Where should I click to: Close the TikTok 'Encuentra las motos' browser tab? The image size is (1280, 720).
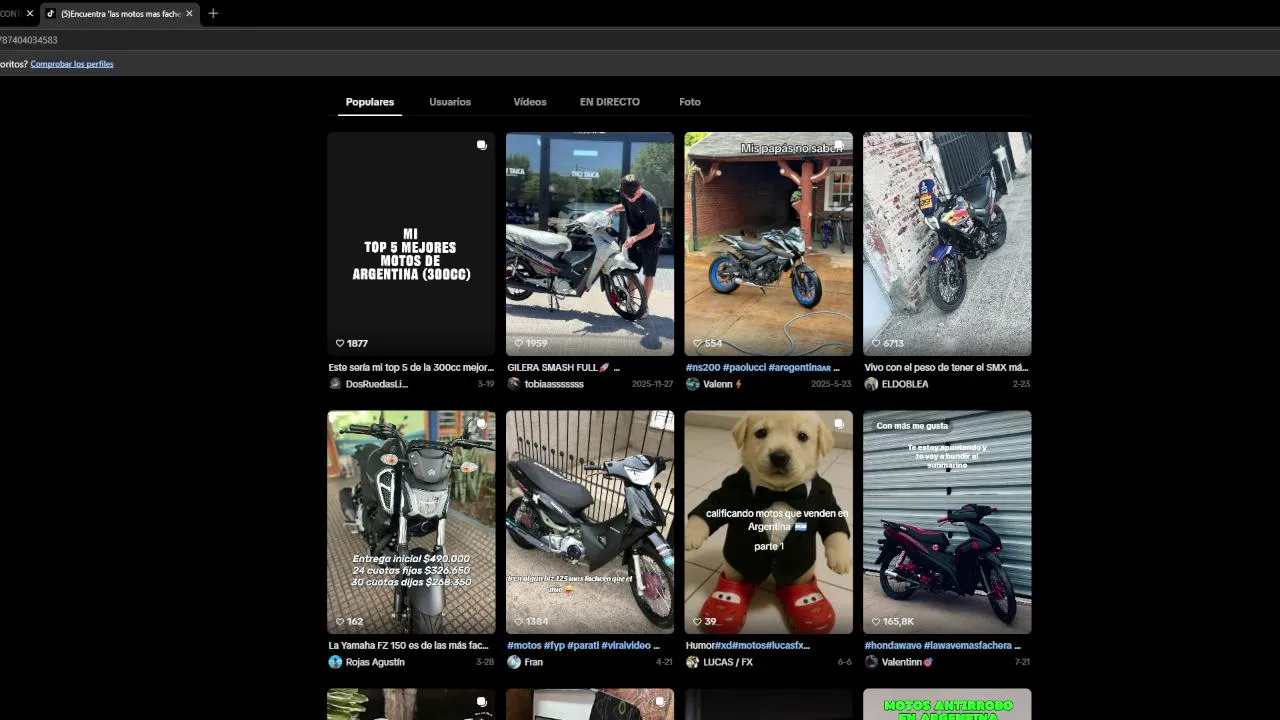click(189, 14)
